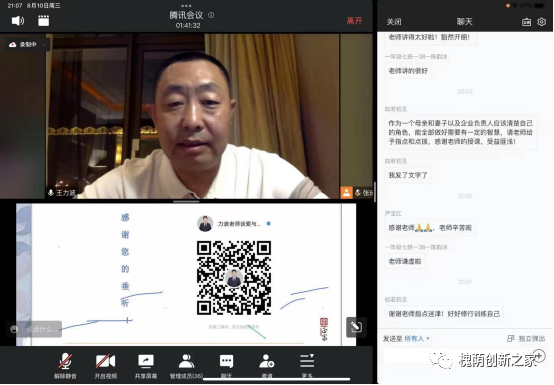Toggle the 聊天 chat toolbar button
554x385 pixels.
click(x=226, y=366)
